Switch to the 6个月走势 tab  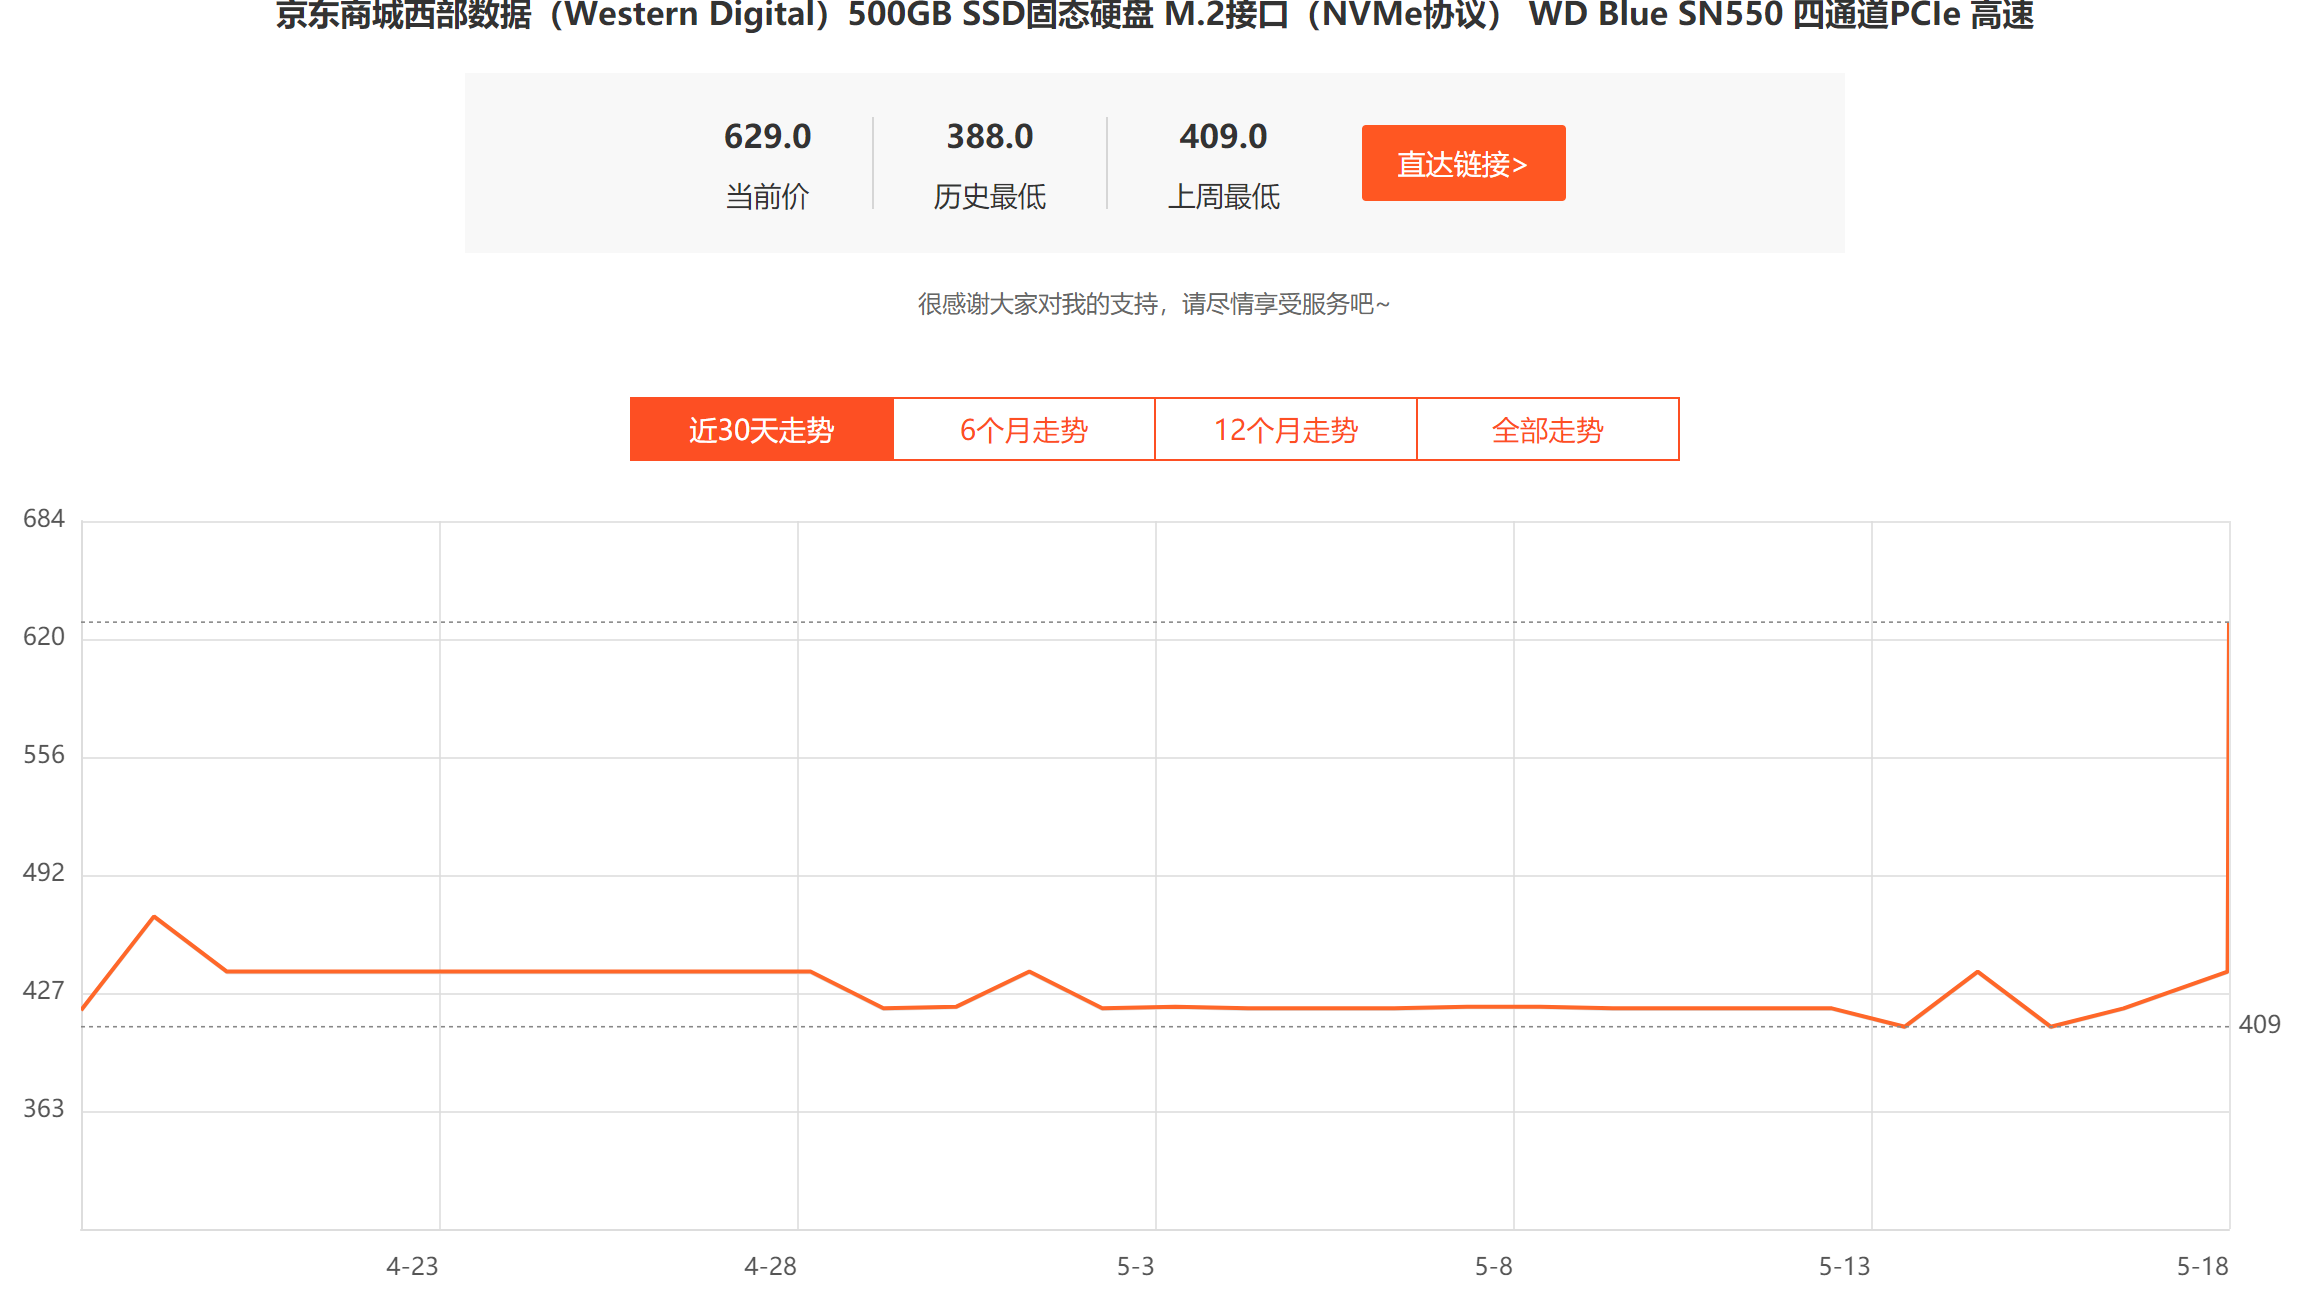[1023, 430]
